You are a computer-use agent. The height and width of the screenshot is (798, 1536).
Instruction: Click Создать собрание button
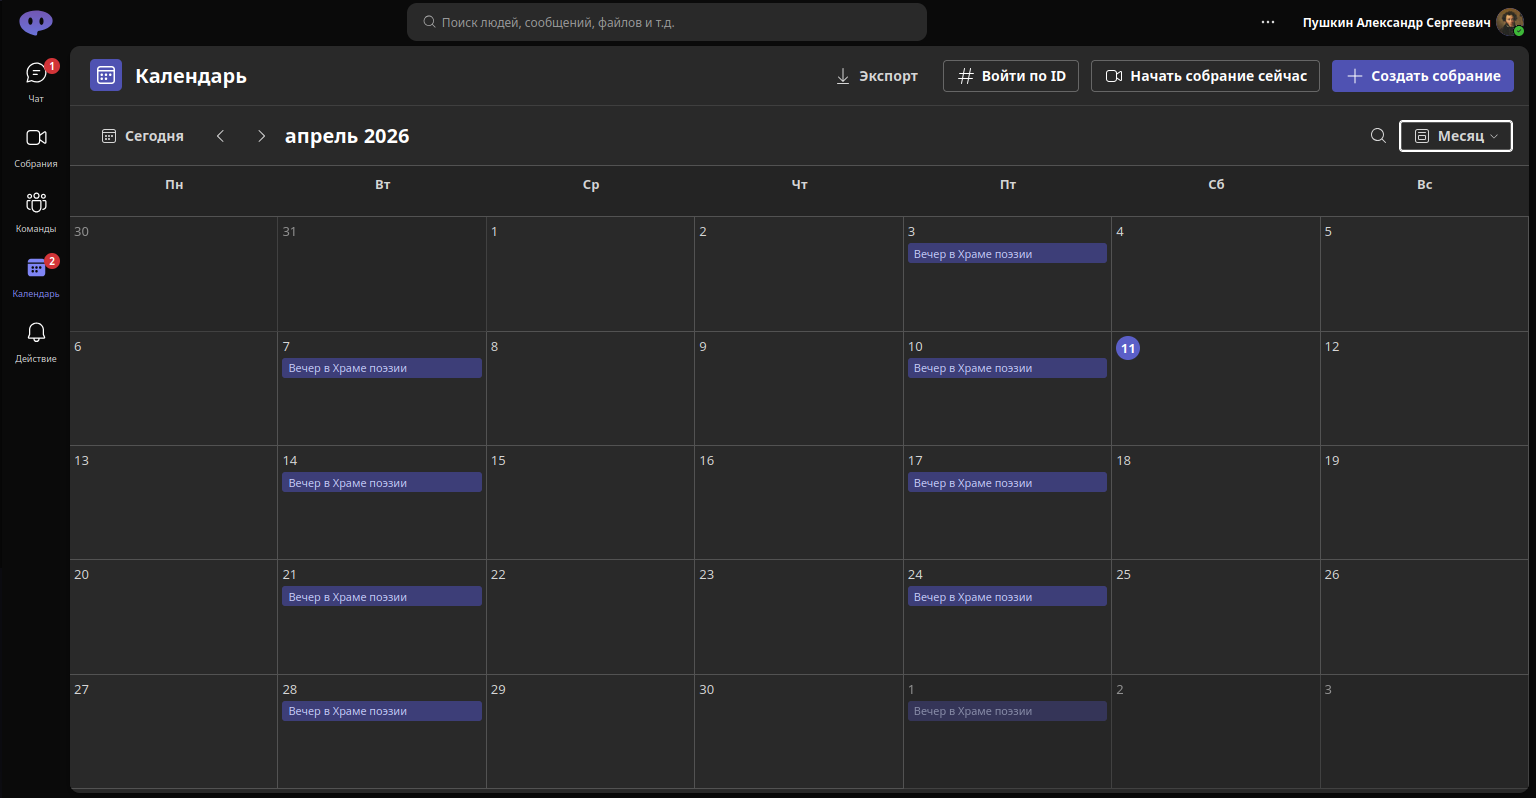coord(1423,76)
